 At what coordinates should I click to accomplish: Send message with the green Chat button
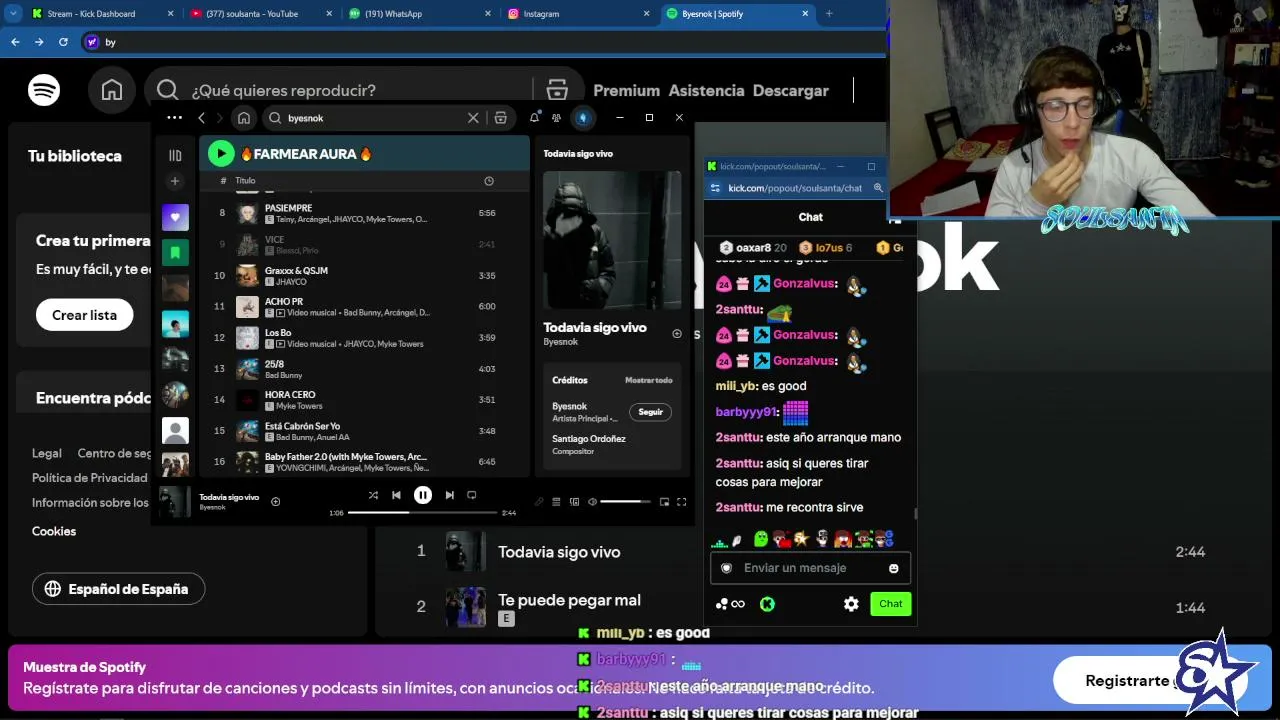coord(891,604)
